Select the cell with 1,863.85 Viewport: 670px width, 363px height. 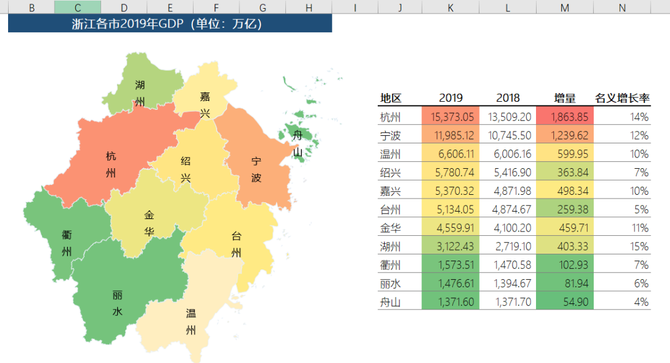565,116
